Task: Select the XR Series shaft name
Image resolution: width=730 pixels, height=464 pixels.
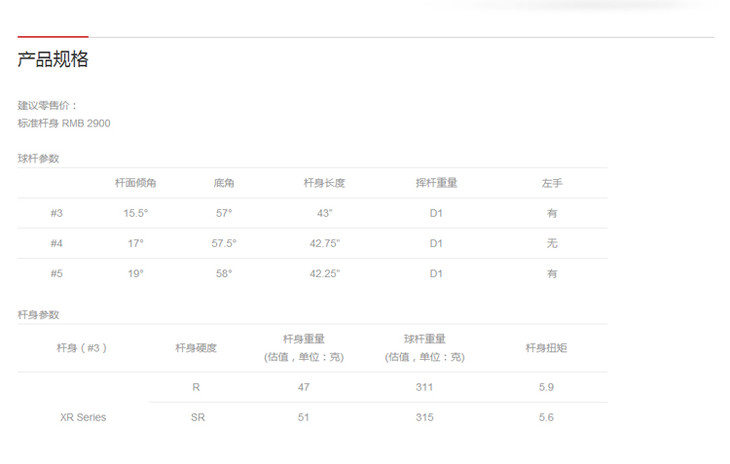Action: pyautogui.click(x=82, y=417)
